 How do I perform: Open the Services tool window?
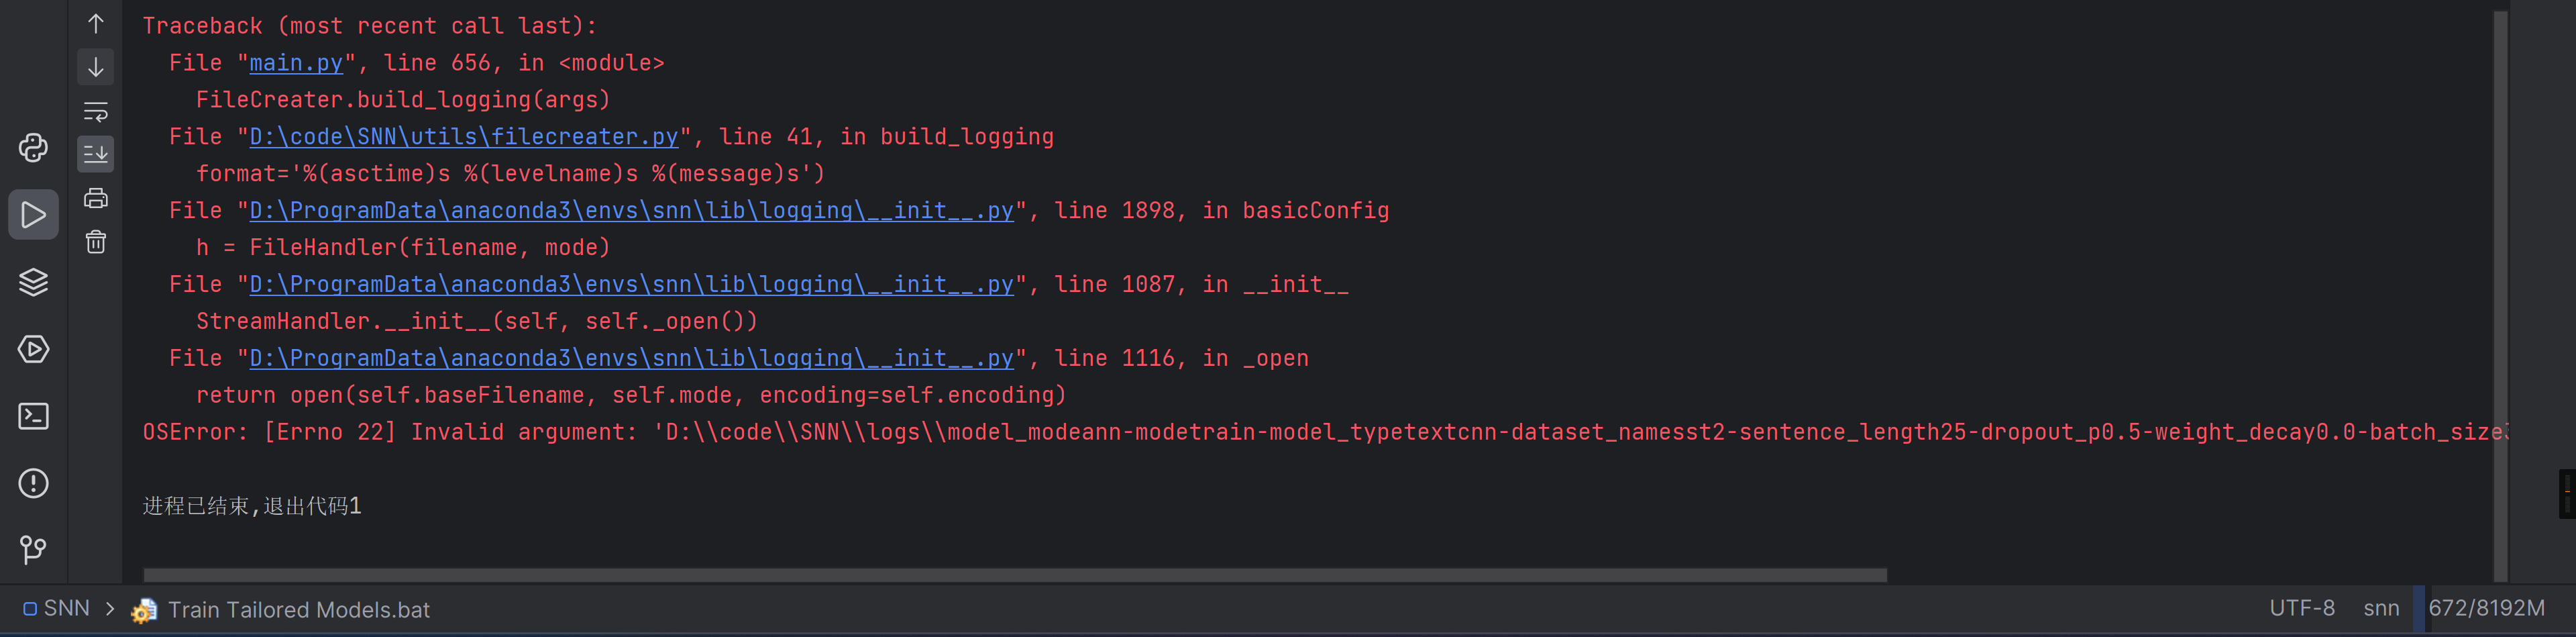(33, 349)
